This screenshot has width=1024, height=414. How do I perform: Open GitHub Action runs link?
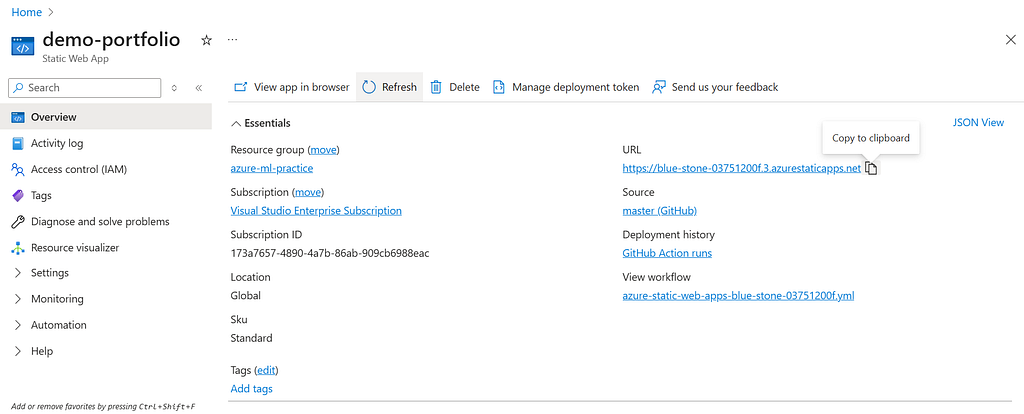667,253
